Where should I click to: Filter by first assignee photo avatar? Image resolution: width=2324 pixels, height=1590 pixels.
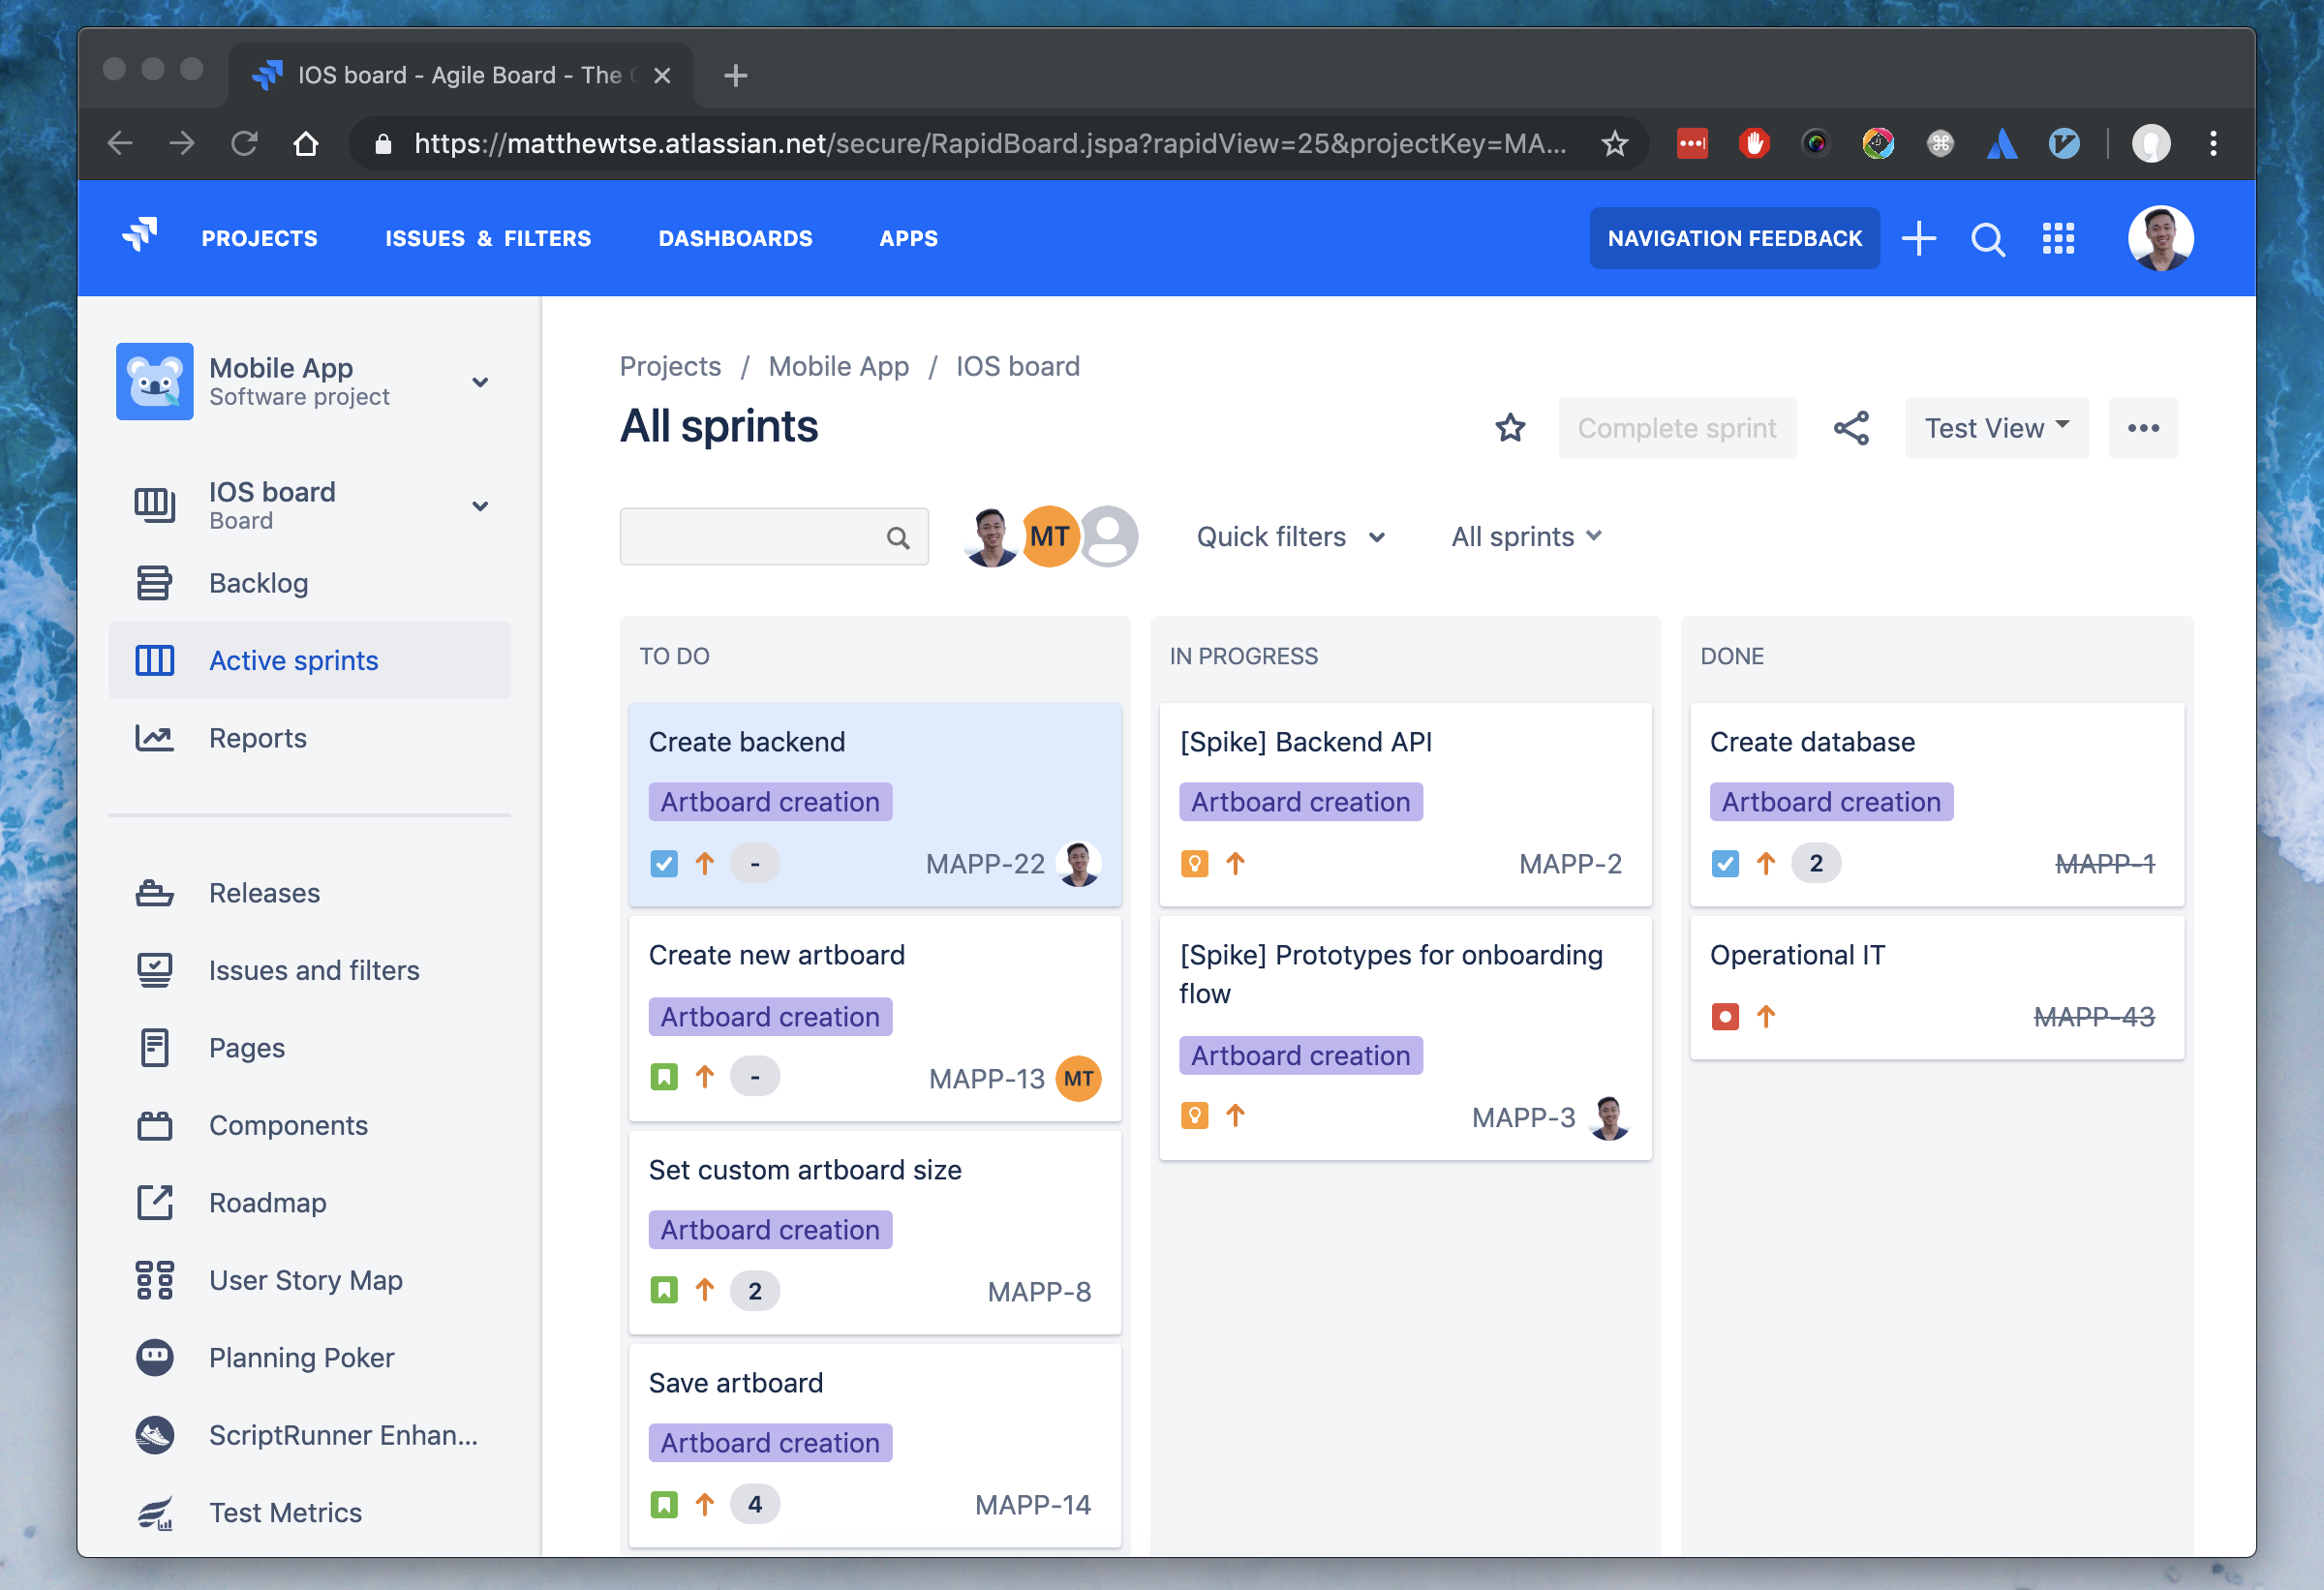(990, 537)
